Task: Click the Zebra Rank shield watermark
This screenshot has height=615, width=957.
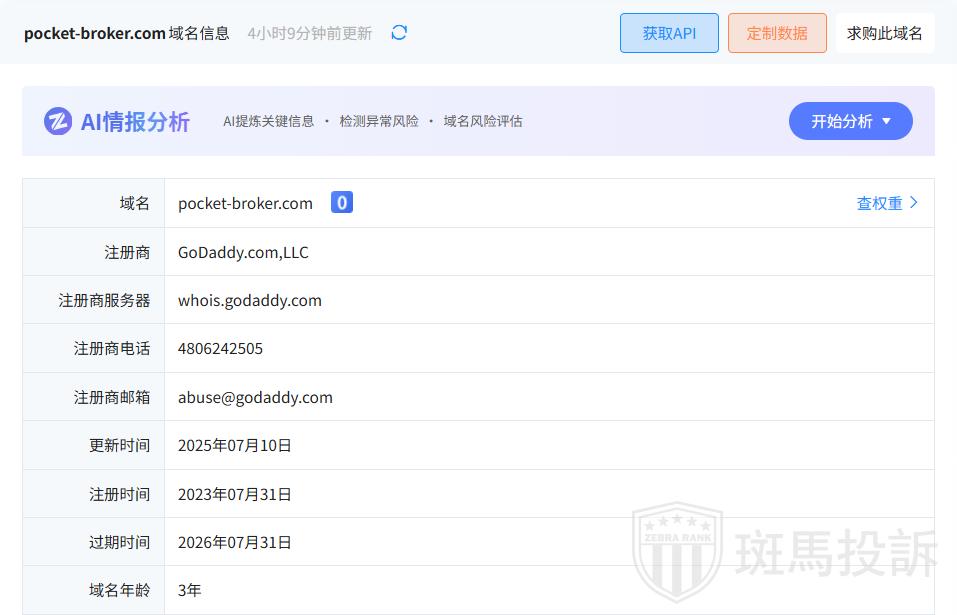Action: (677, 553)
